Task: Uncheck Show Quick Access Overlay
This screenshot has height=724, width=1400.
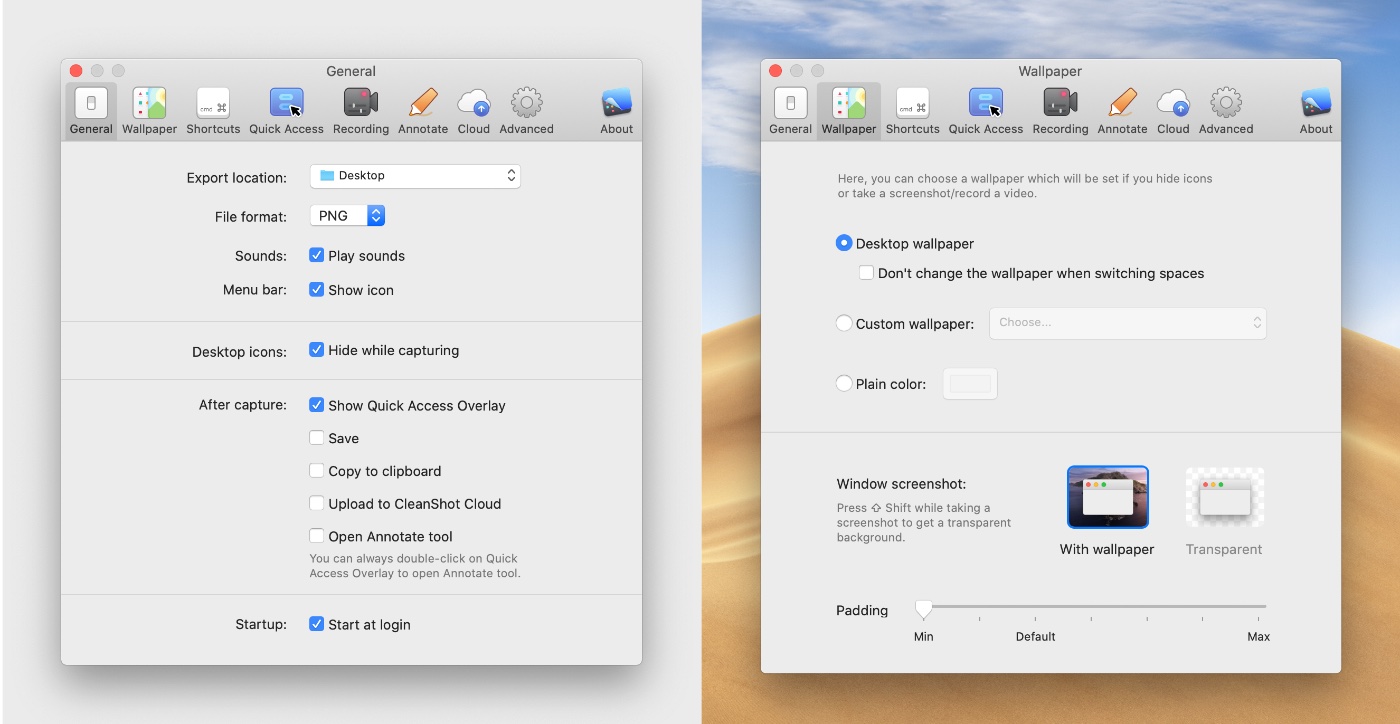Action: [317, 405]
